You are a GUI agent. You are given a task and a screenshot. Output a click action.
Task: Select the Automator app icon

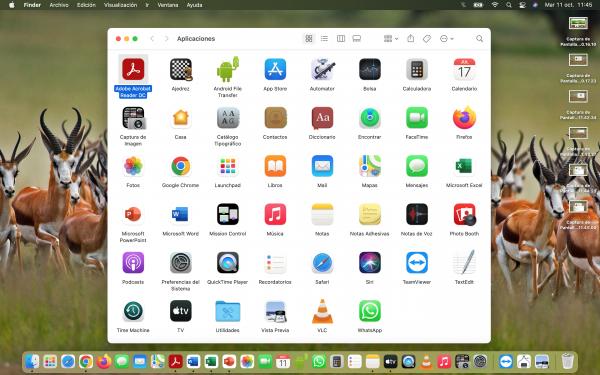pyautogui.click(x=322, y=69)
